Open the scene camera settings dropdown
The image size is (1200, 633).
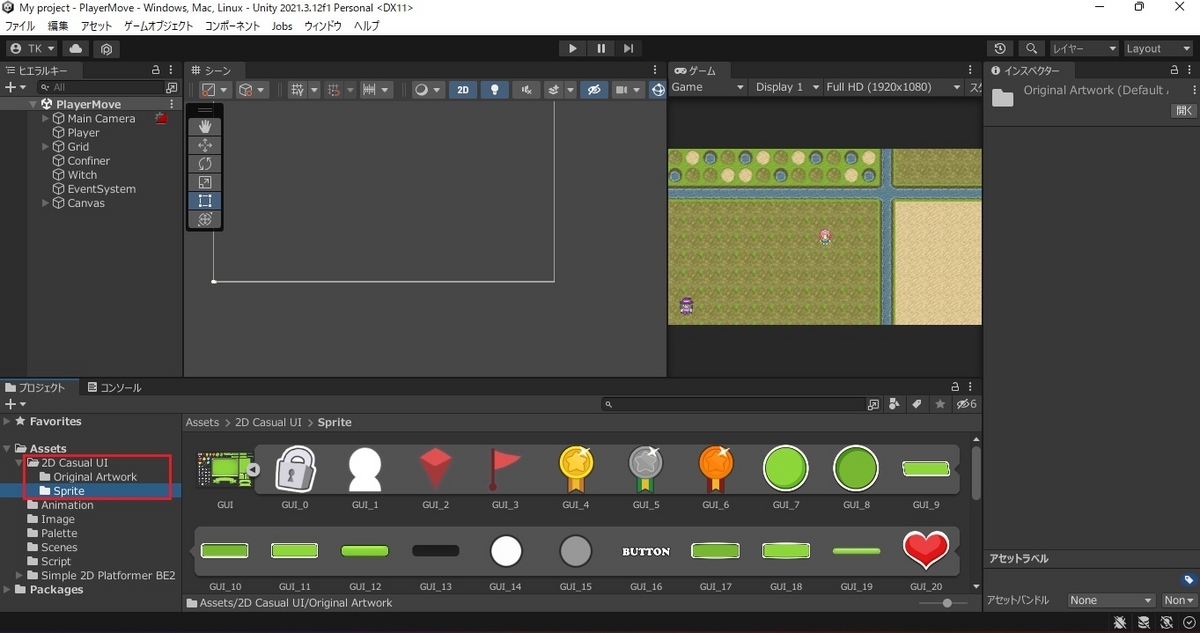coord(627,89)
